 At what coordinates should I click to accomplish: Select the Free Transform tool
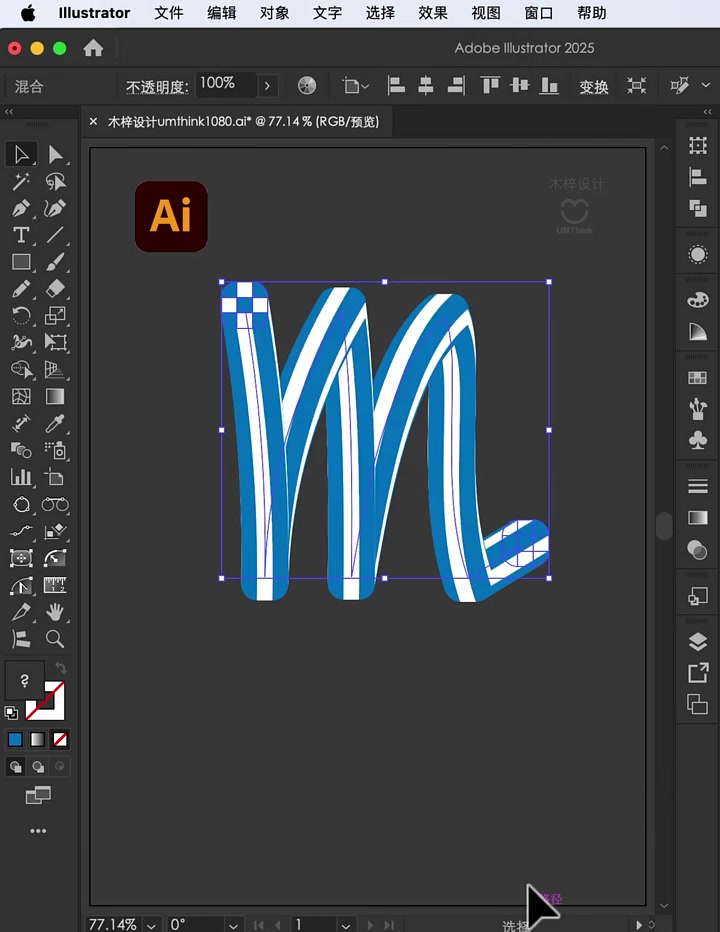(x=55, y=342)
